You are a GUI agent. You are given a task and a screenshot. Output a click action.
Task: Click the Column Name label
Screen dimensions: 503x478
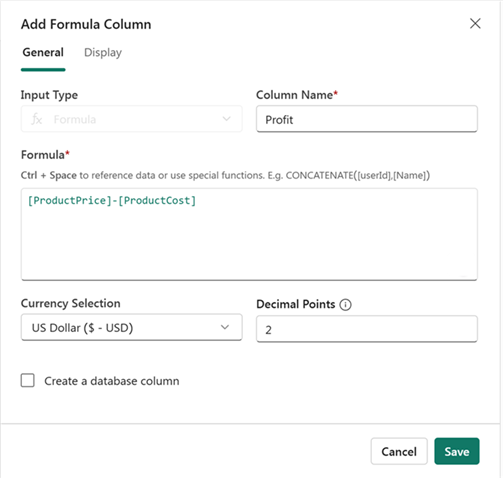(297, 95)
